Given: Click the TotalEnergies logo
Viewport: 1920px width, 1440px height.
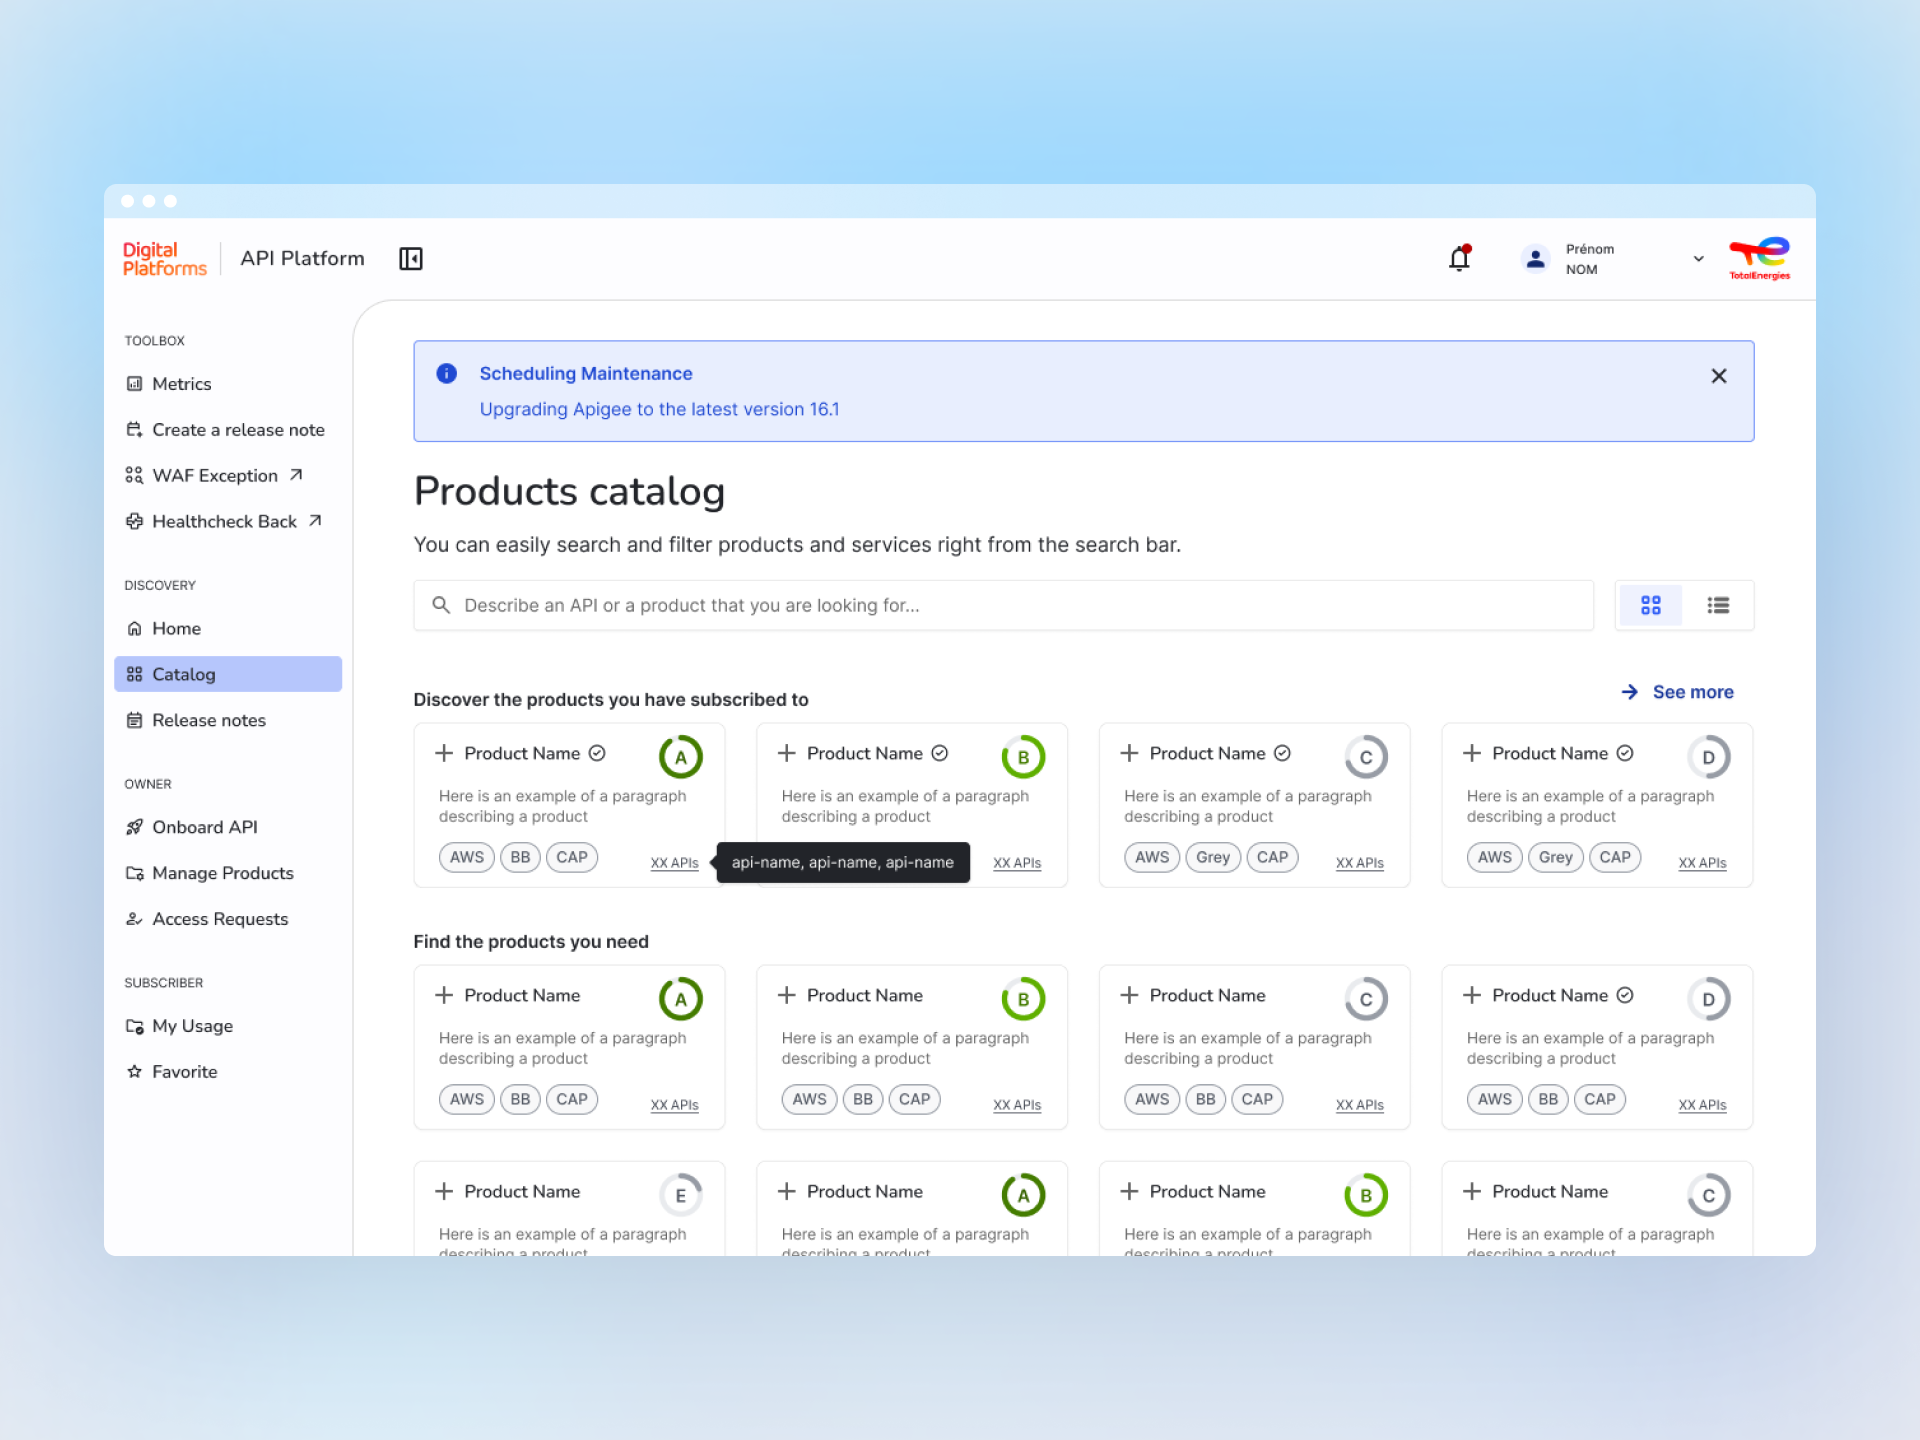Looking at the screenshot, I should click(1759, 259).
